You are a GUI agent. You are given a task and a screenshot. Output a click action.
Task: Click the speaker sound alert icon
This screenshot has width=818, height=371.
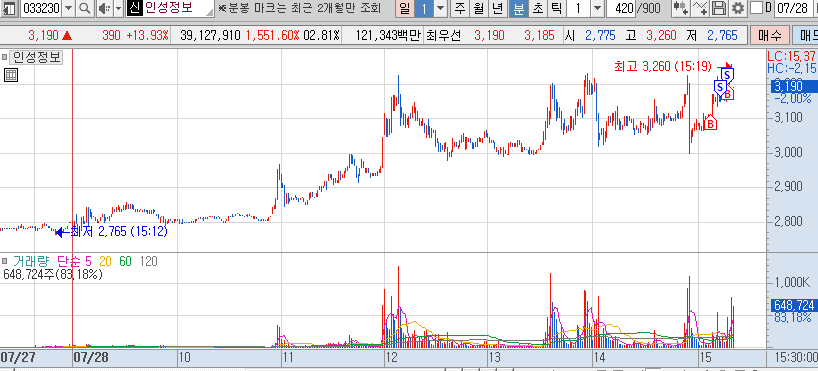click(104, 8)
